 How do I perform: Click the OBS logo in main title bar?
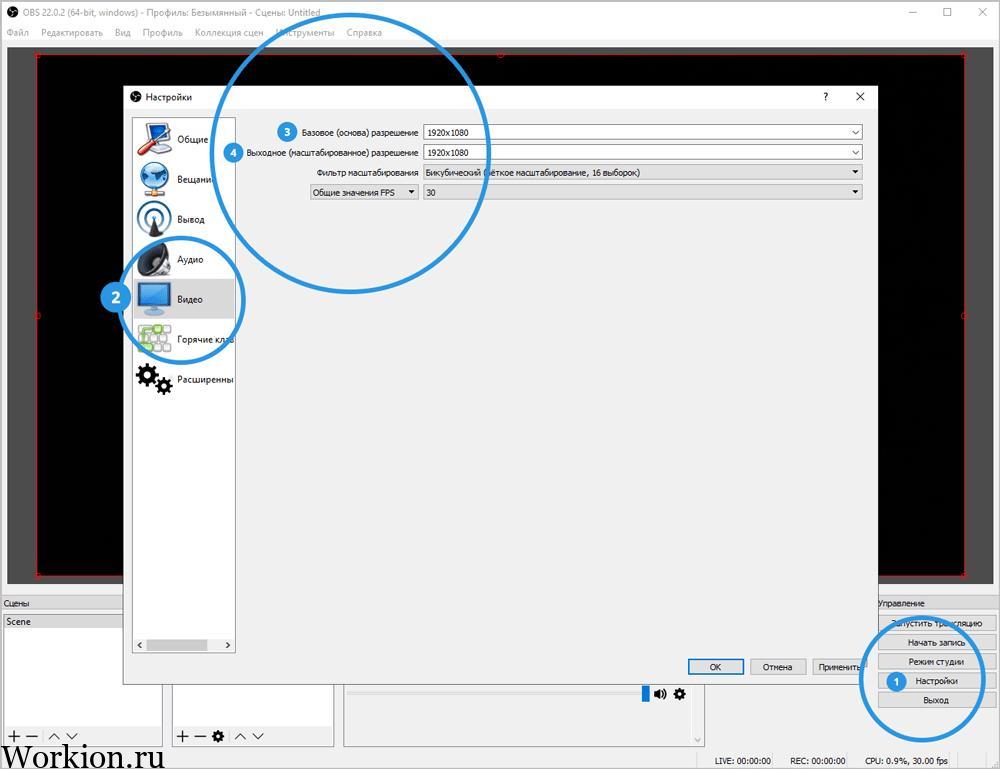[x=12, y=12]
